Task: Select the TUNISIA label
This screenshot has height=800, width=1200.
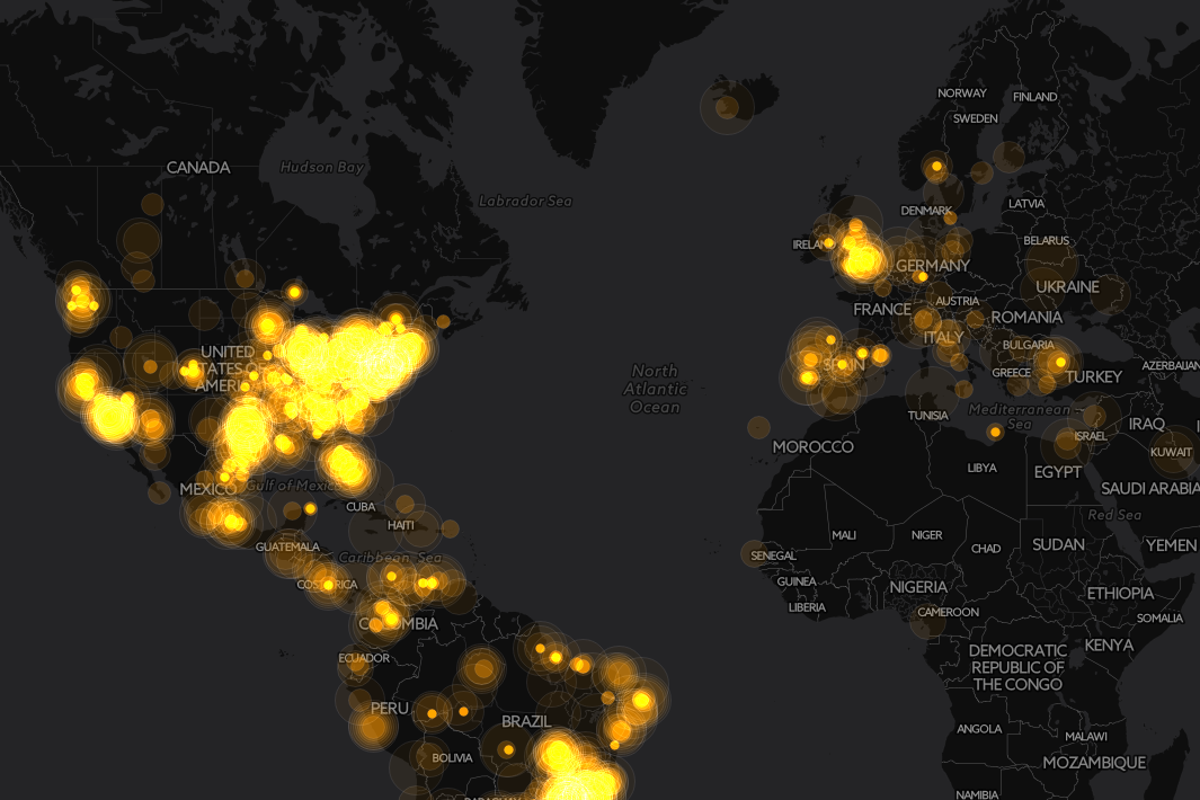Action: 928,415
